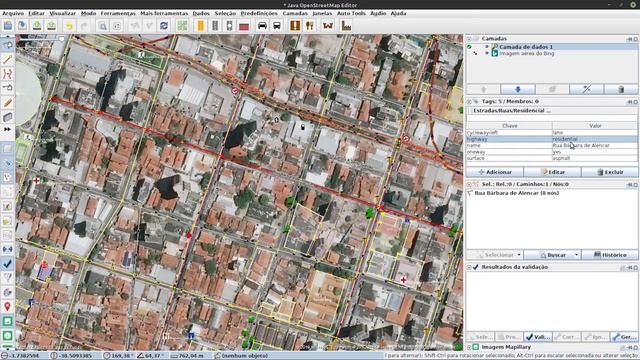Click the Download map data icon
This screenshot has height=360, width=640.
point(37,26)
